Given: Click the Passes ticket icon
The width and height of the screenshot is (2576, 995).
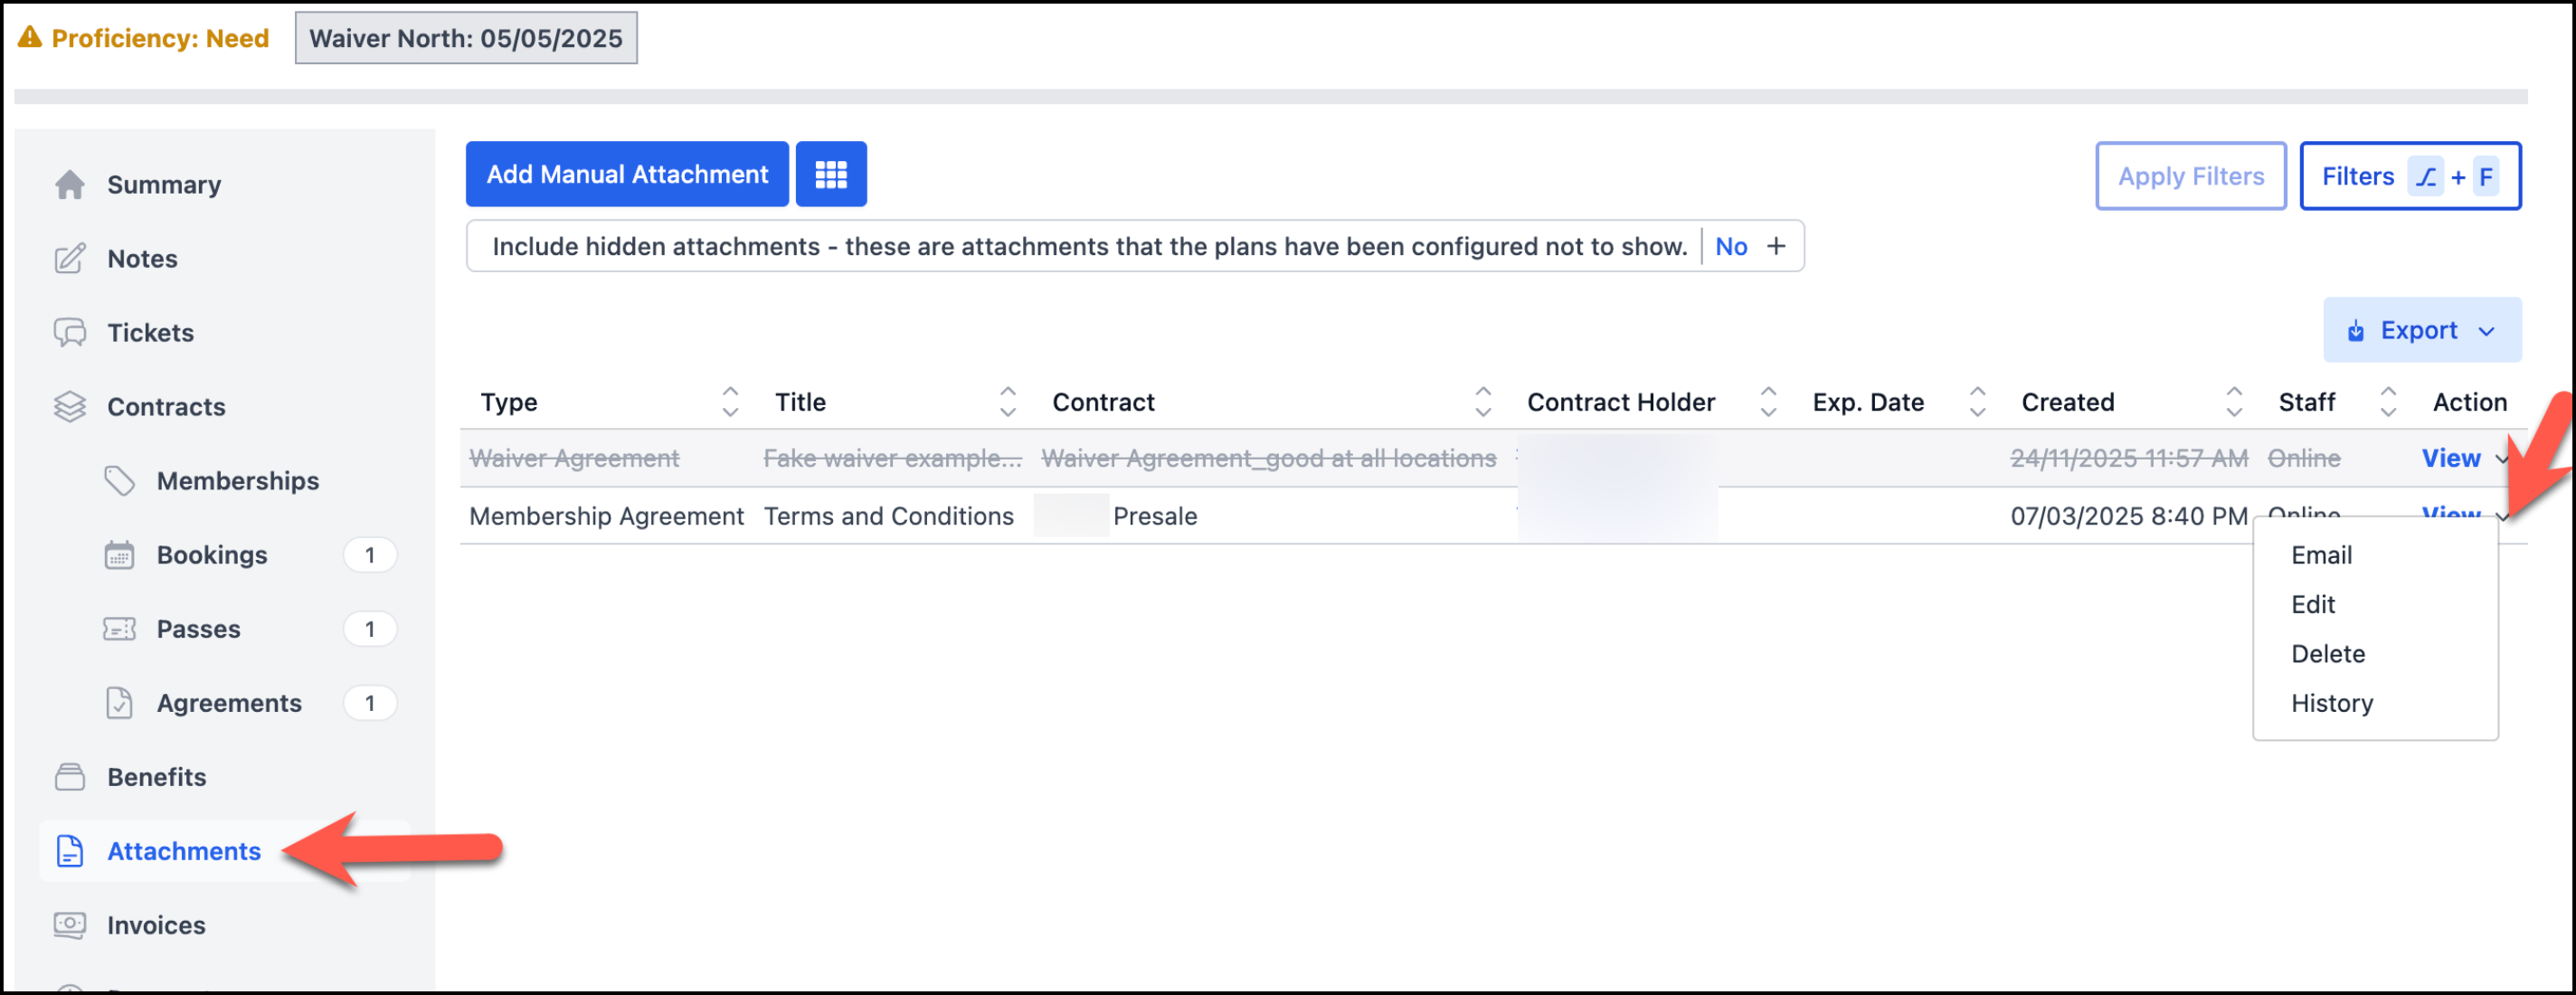Looking at the screenshot, I should 119,629.
